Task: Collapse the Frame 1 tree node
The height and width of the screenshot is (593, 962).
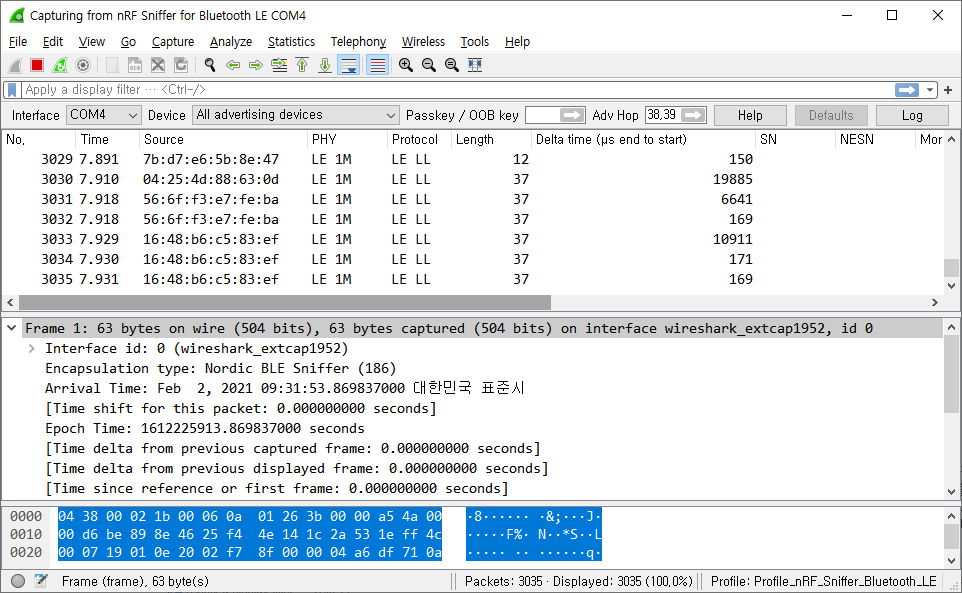Action: (11, 329)
